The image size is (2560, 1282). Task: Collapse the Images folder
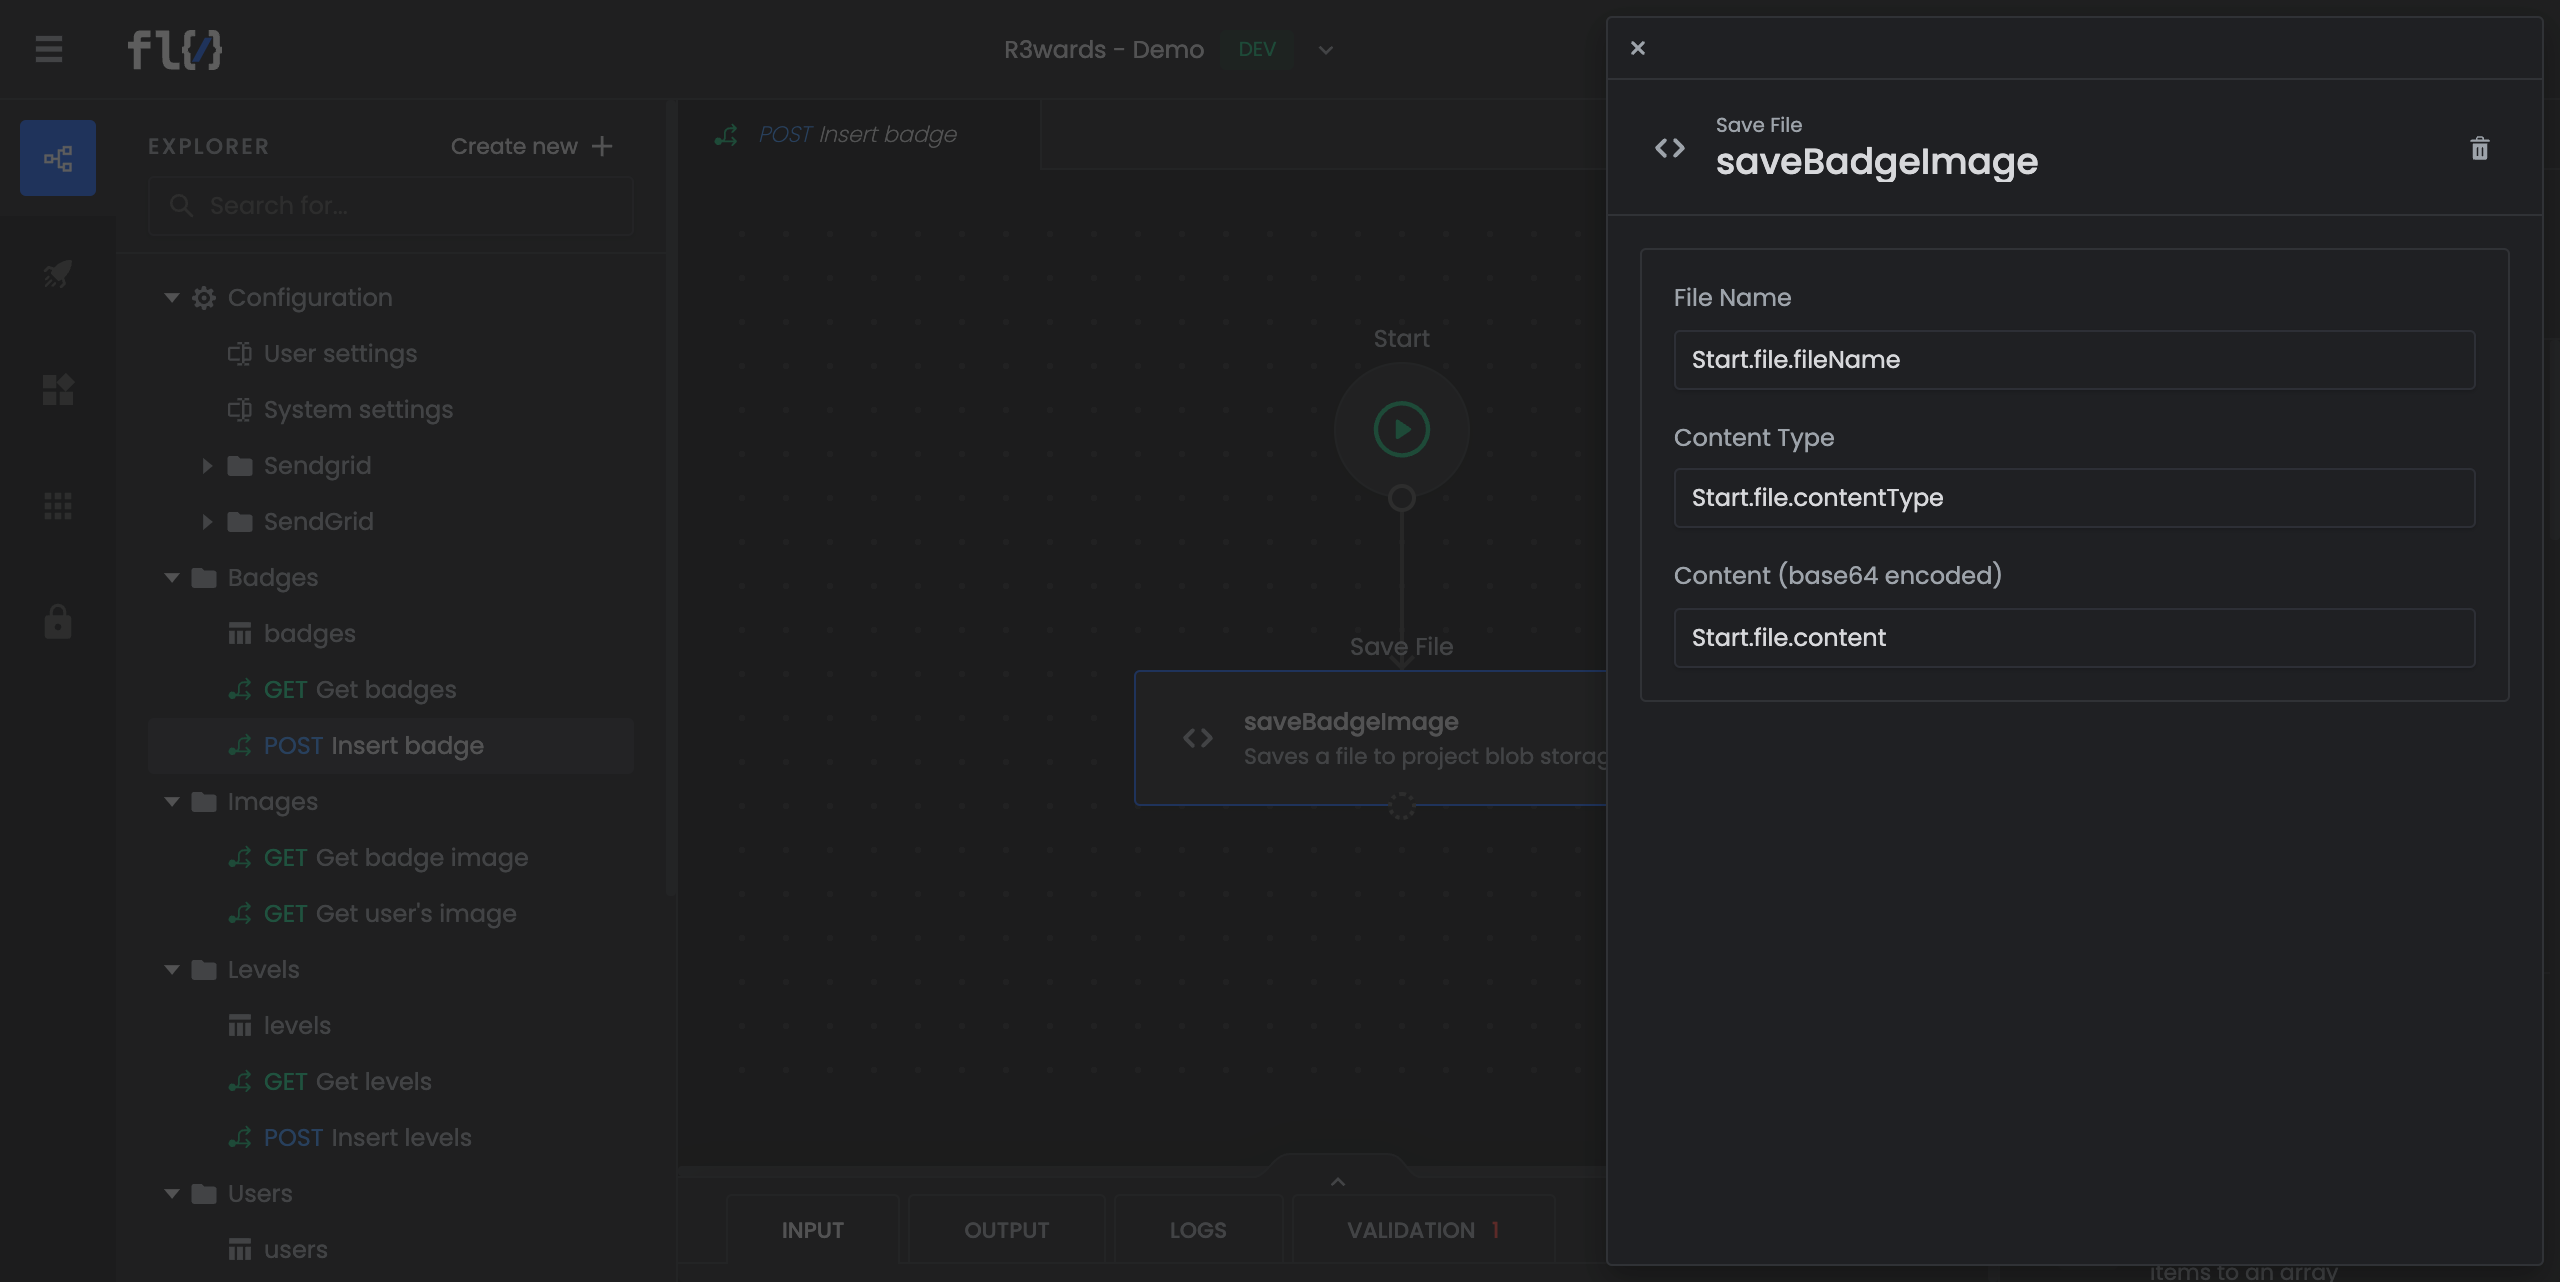pos(172,802)
